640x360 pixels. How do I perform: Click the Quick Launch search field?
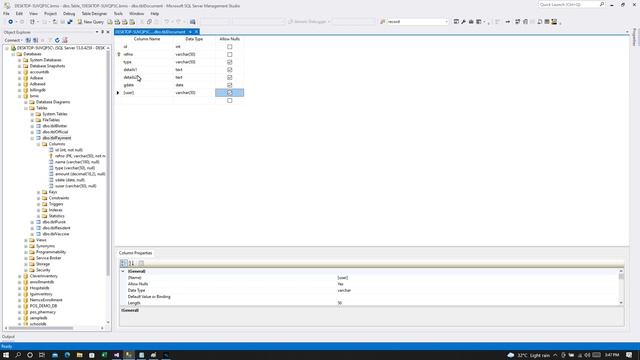pyautogui.click(x=569, y=4)
